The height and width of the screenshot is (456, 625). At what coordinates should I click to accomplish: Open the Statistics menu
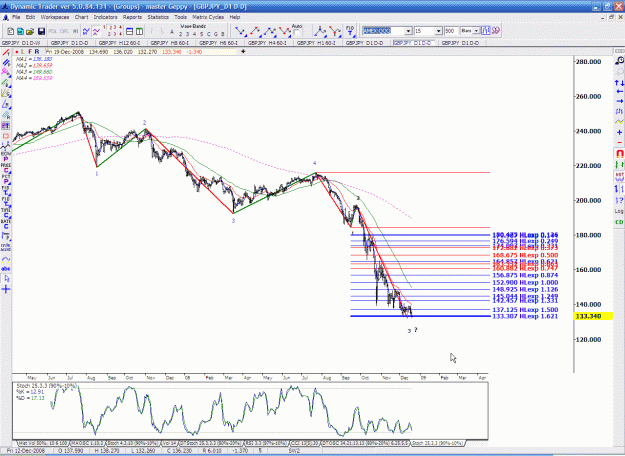[x=158, y=17]
